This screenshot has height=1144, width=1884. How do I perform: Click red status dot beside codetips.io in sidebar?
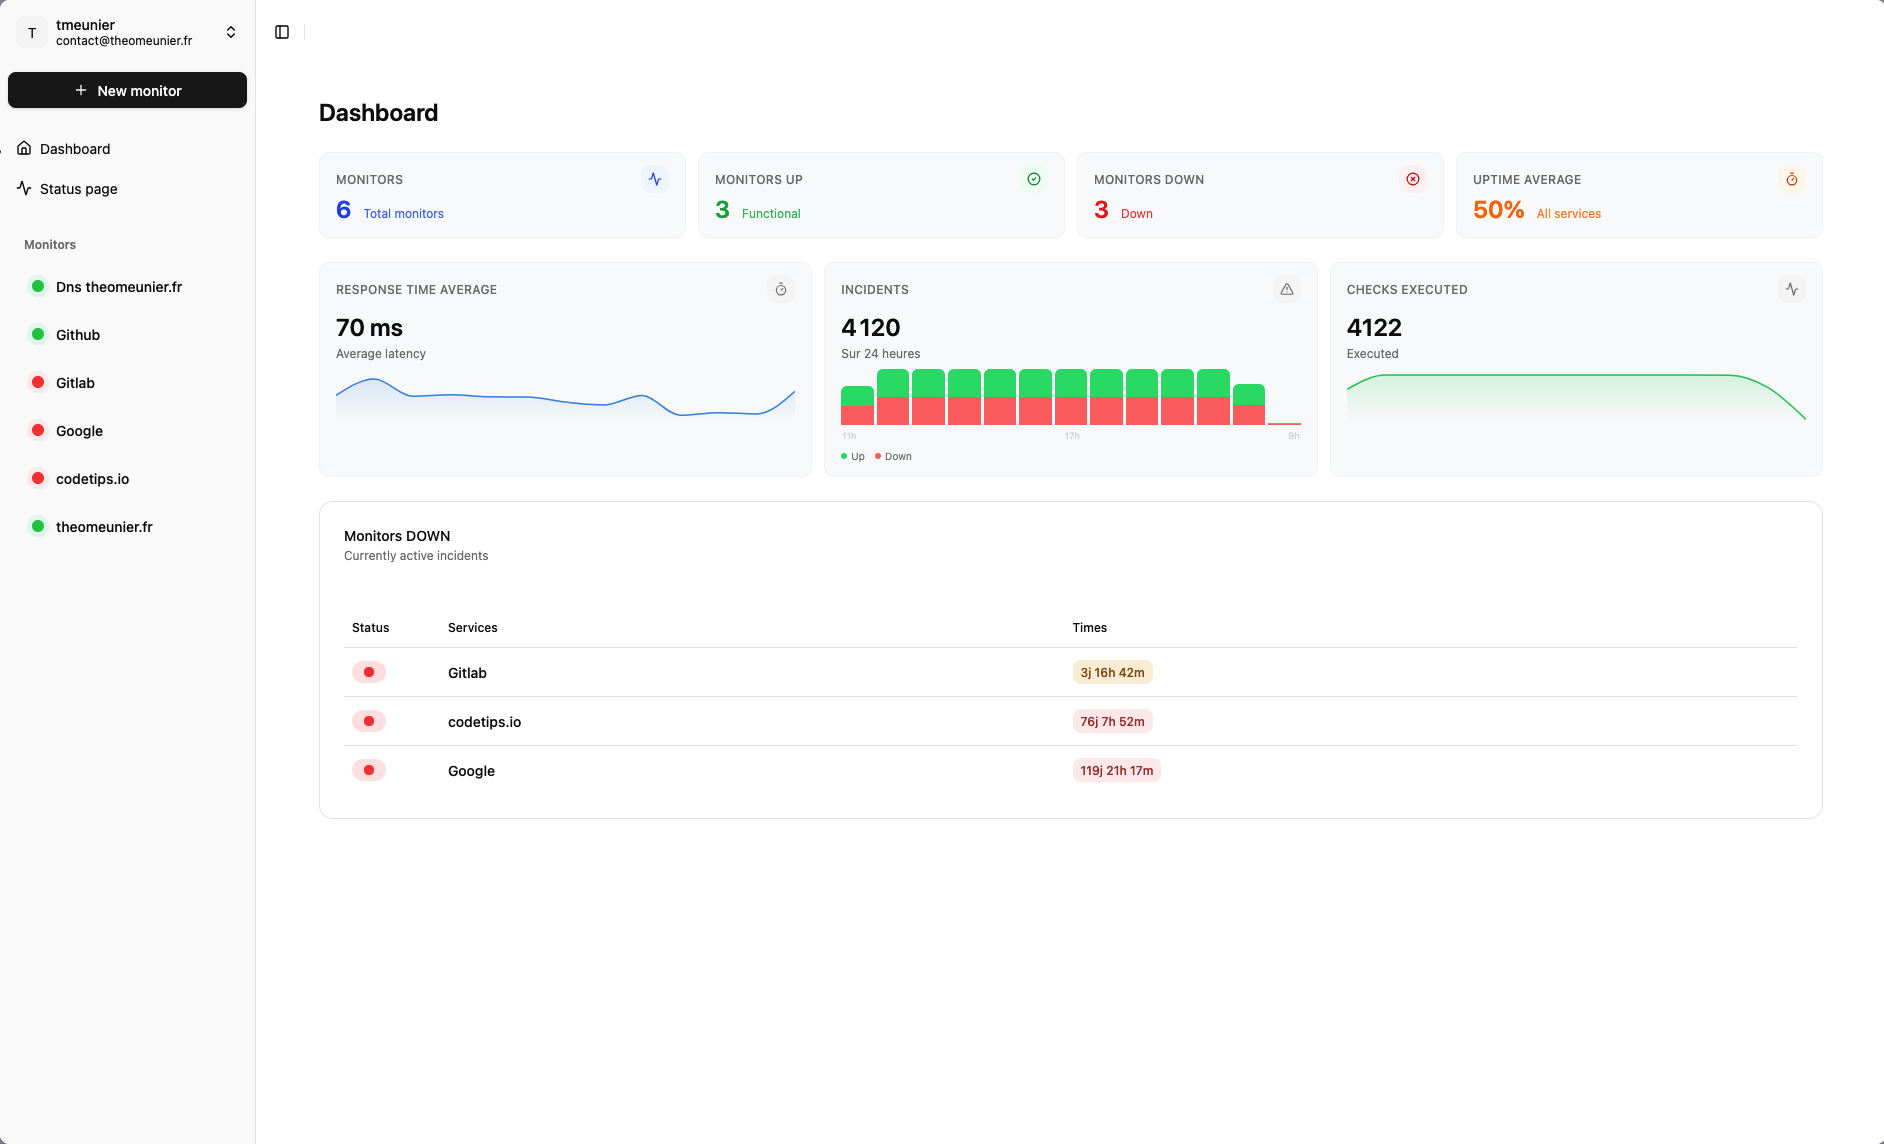pos(38,478)
